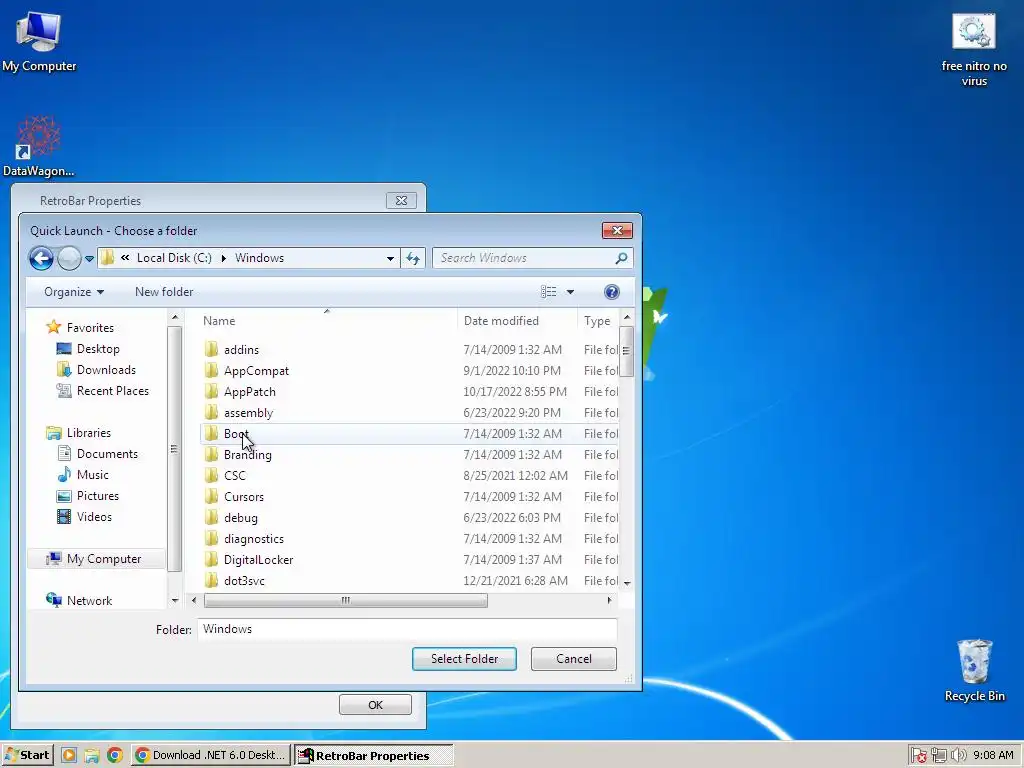Create a New folder
Screen dimensions: 1024x768
point(164,292)
